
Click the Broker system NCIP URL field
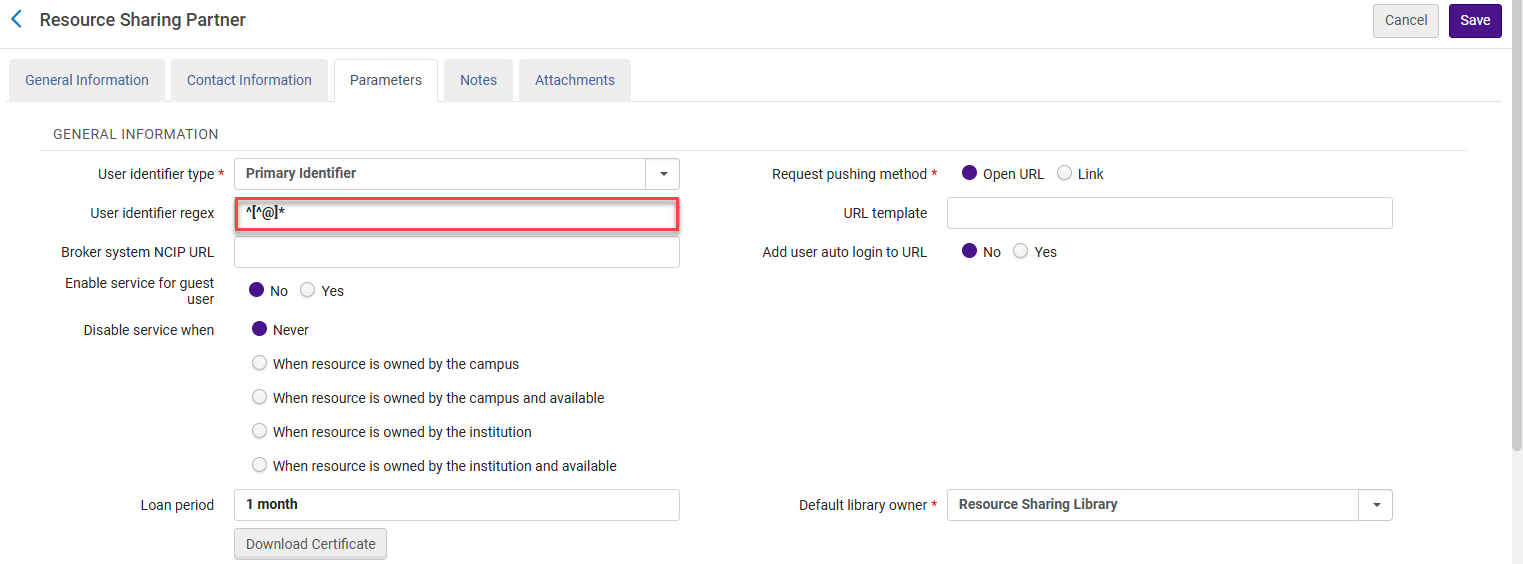click(x=457, y=252)
